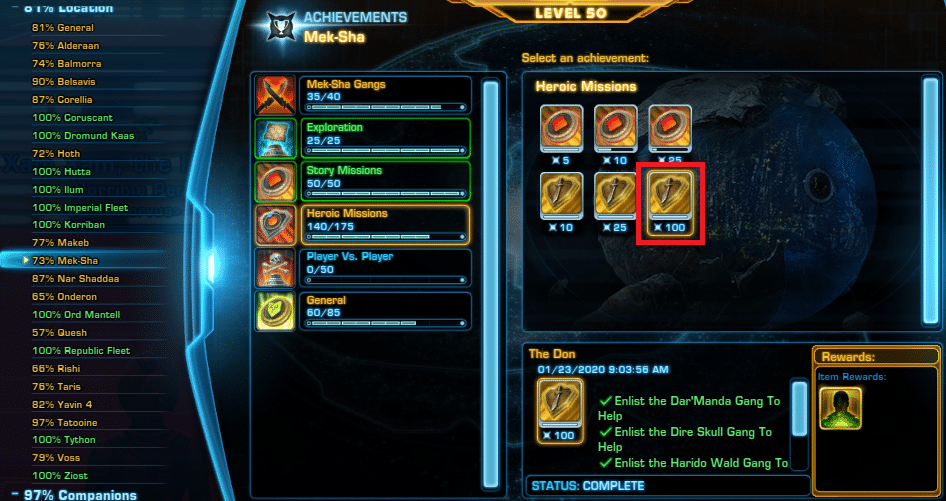Click the Player Vs. Player progress bar
This screenshot has width=946, height=501.
coord(386,280)
